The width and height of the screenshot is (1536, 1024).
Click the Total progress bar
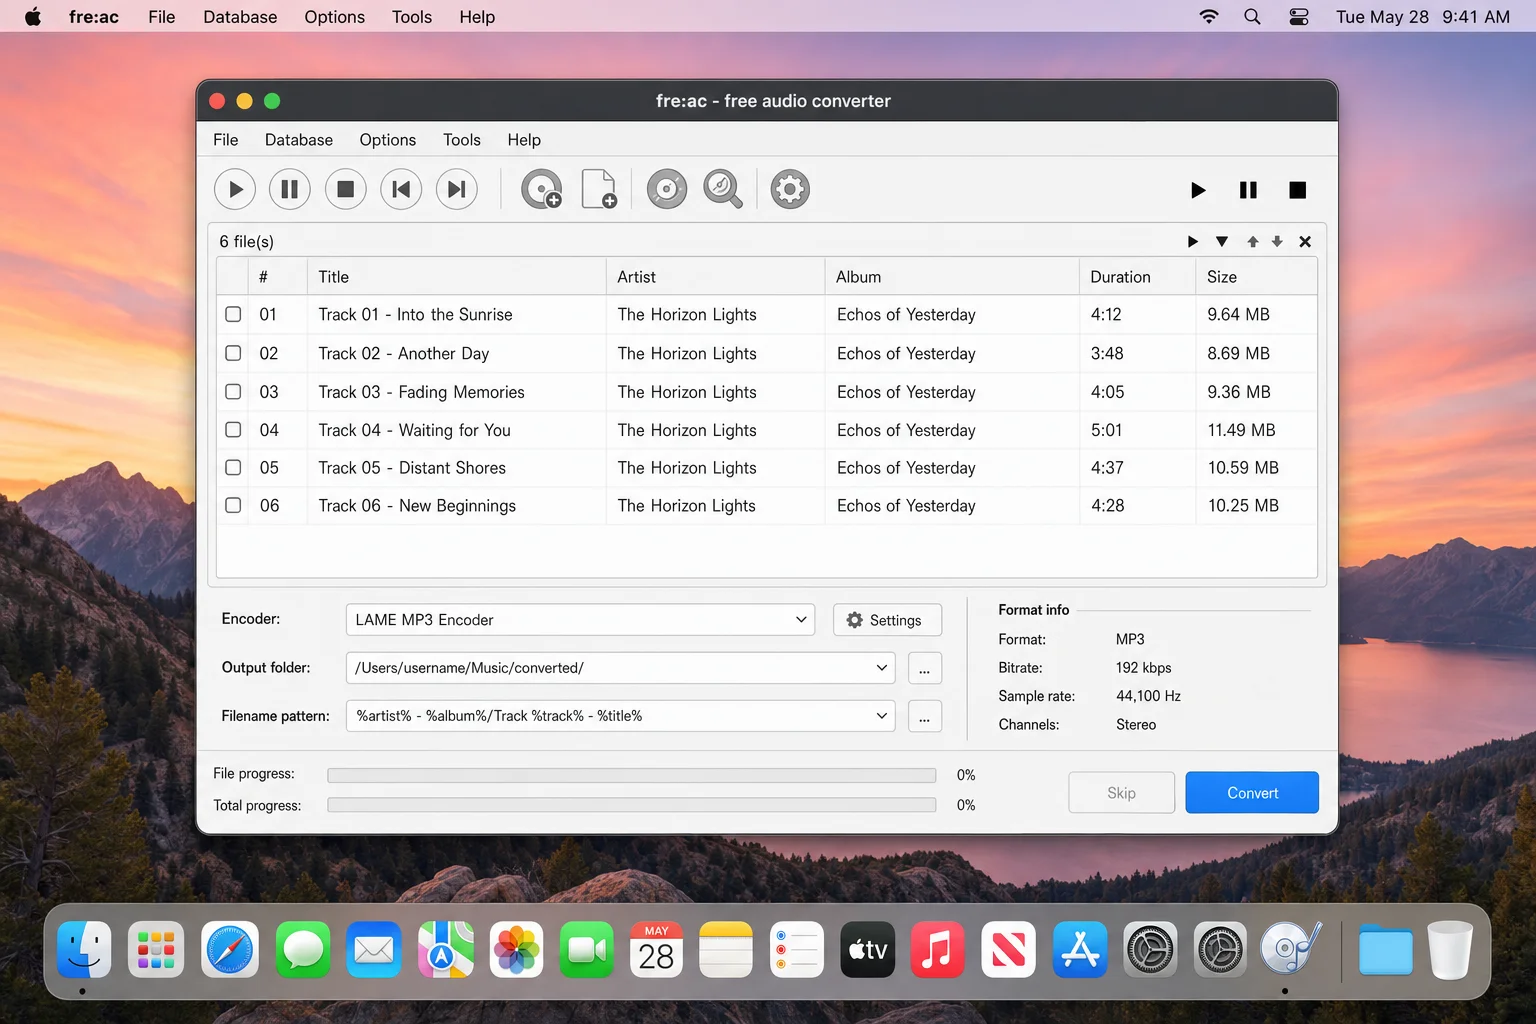631,805
